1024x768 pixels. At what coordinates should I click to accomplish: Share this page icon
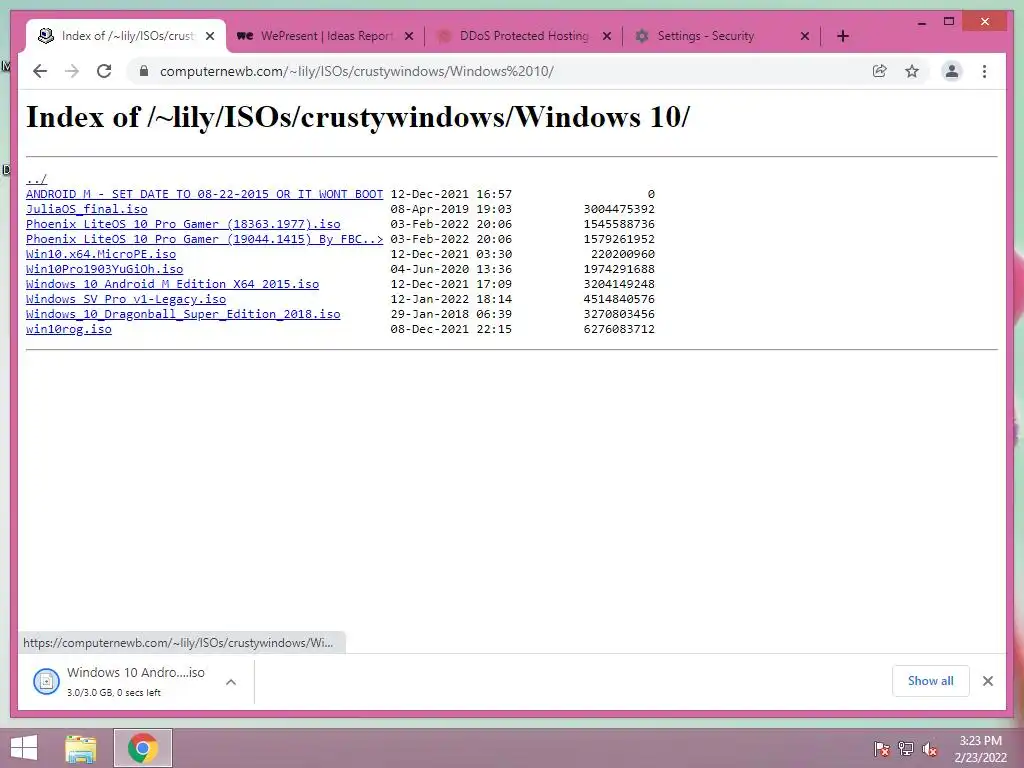pos(880,71)
